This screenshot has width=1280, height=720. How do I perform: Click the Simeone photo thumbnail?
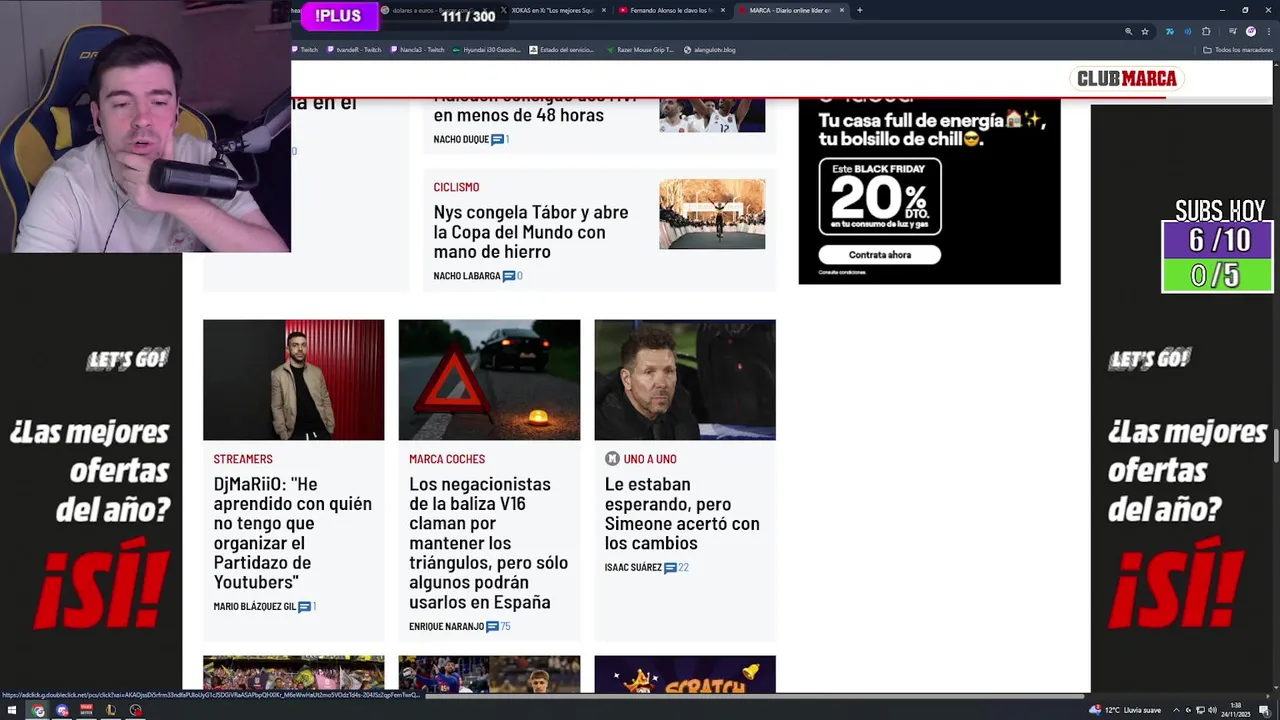click(685, 380)
